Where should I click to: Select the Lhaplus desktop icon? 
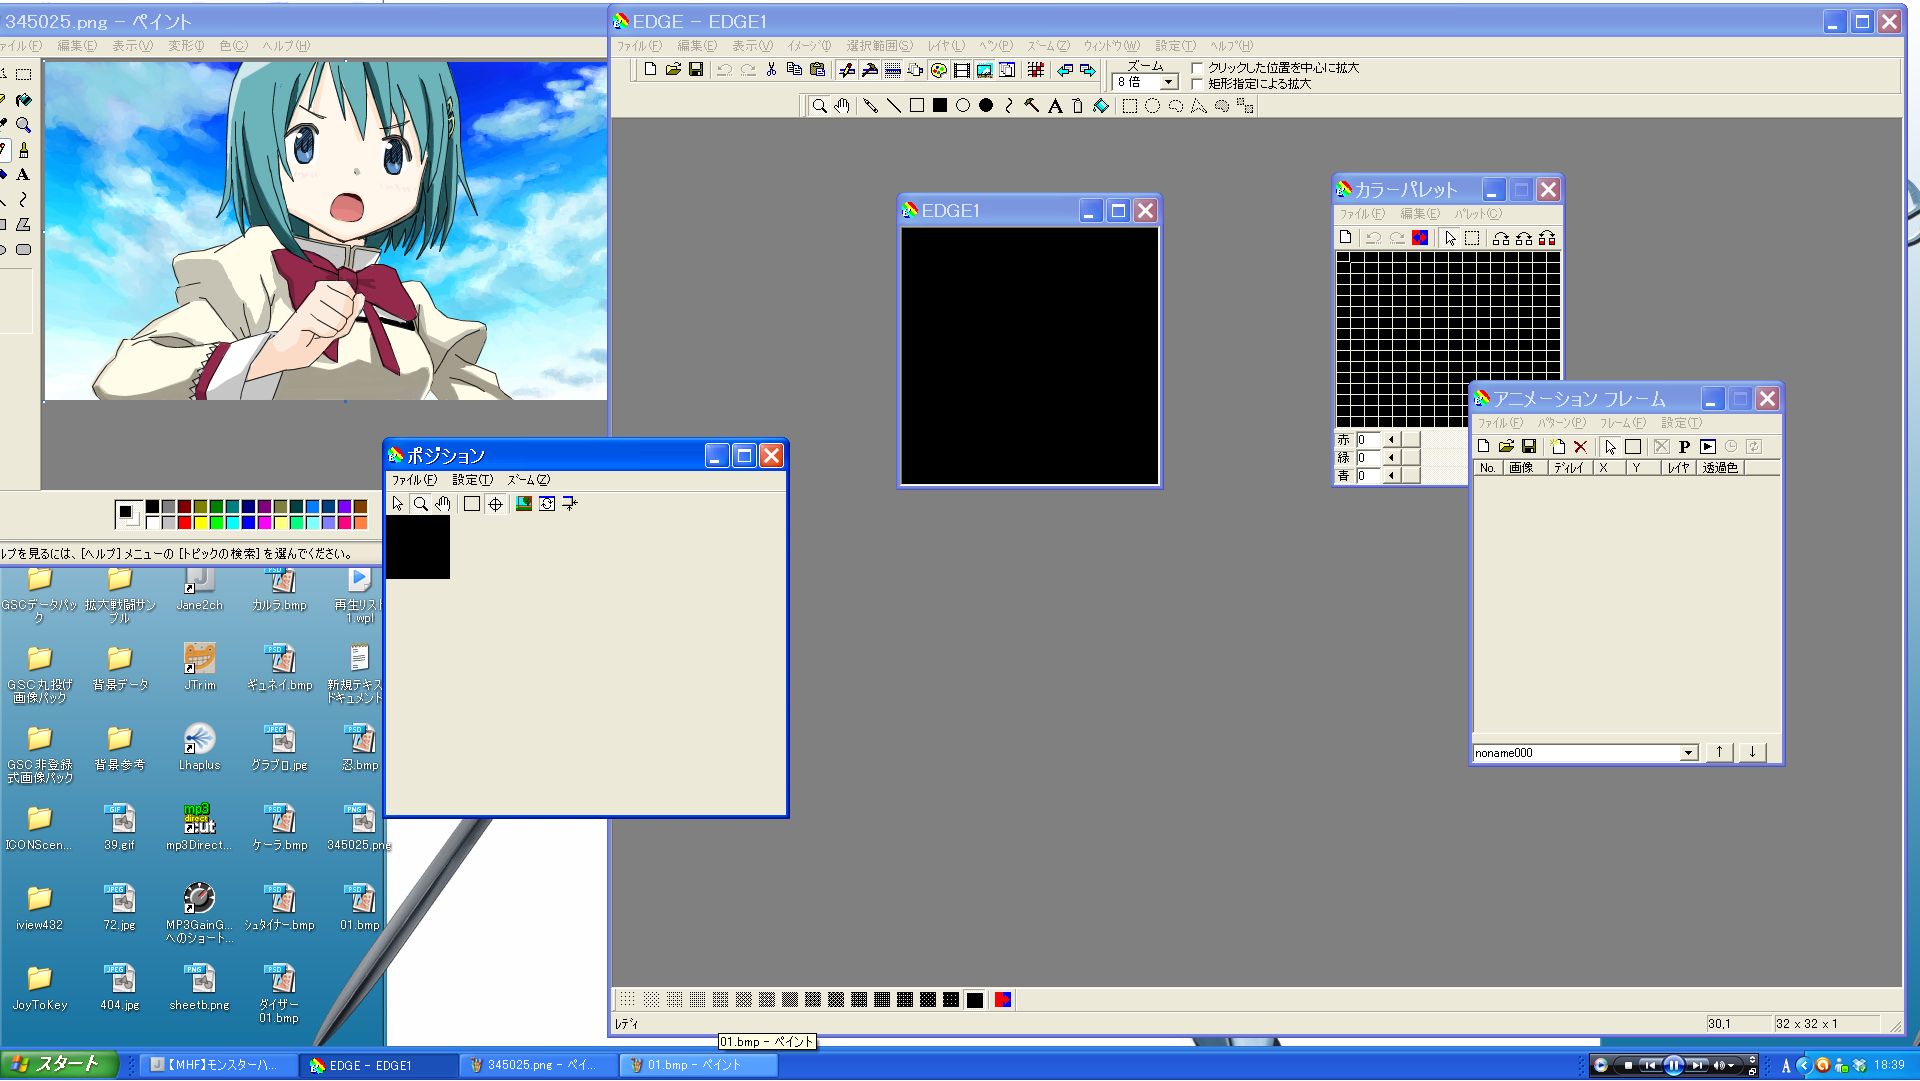[200, 747]
